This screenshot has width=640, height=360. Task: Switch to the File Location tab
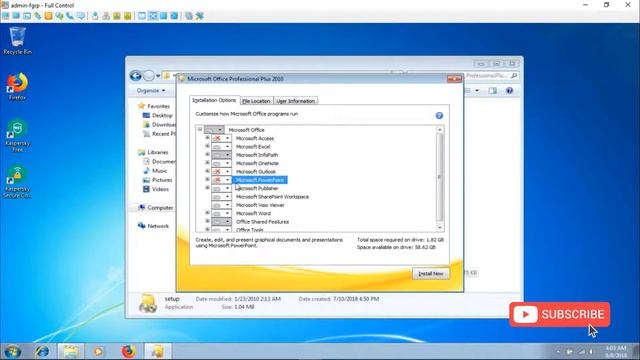(256, 101)
